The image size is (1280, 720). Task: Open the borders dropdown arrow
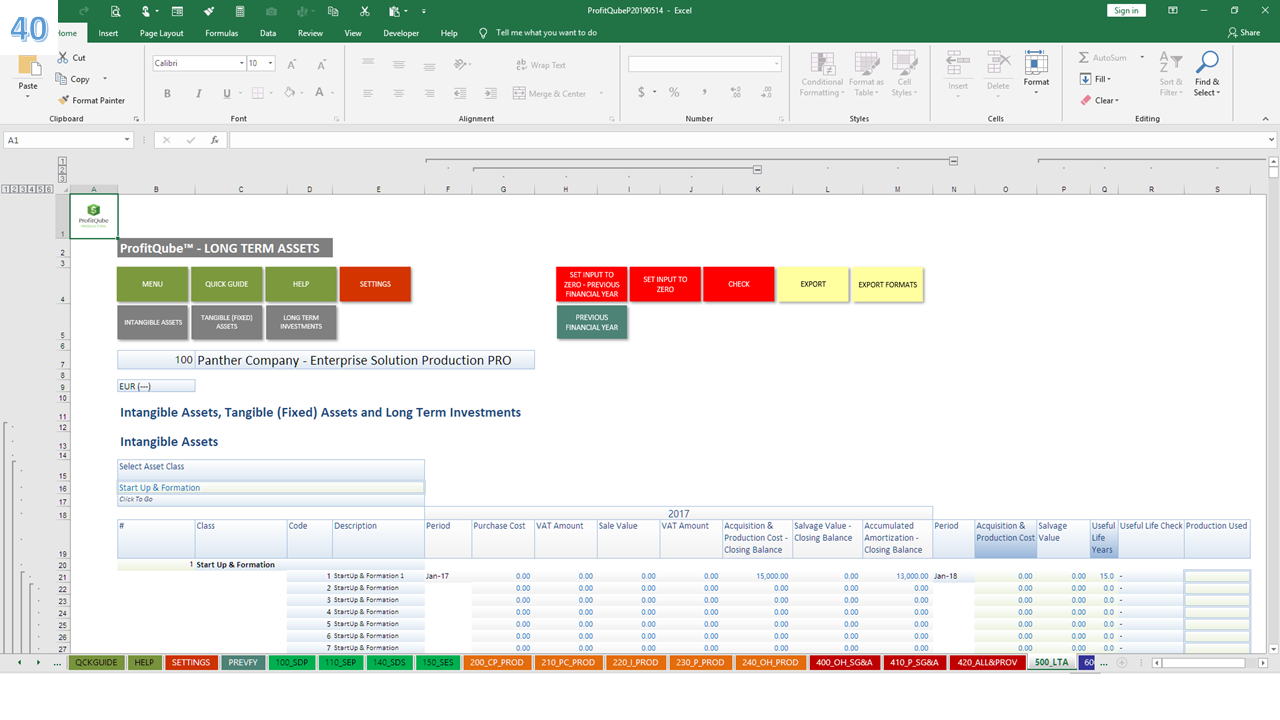(270, 93)
